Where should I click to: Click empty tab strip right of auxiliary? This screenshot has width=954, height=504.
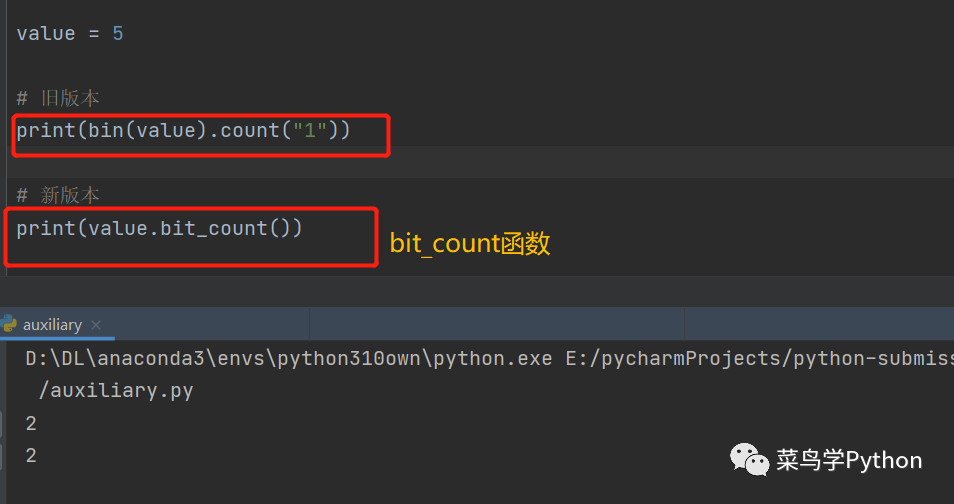(x=500, y=325)
